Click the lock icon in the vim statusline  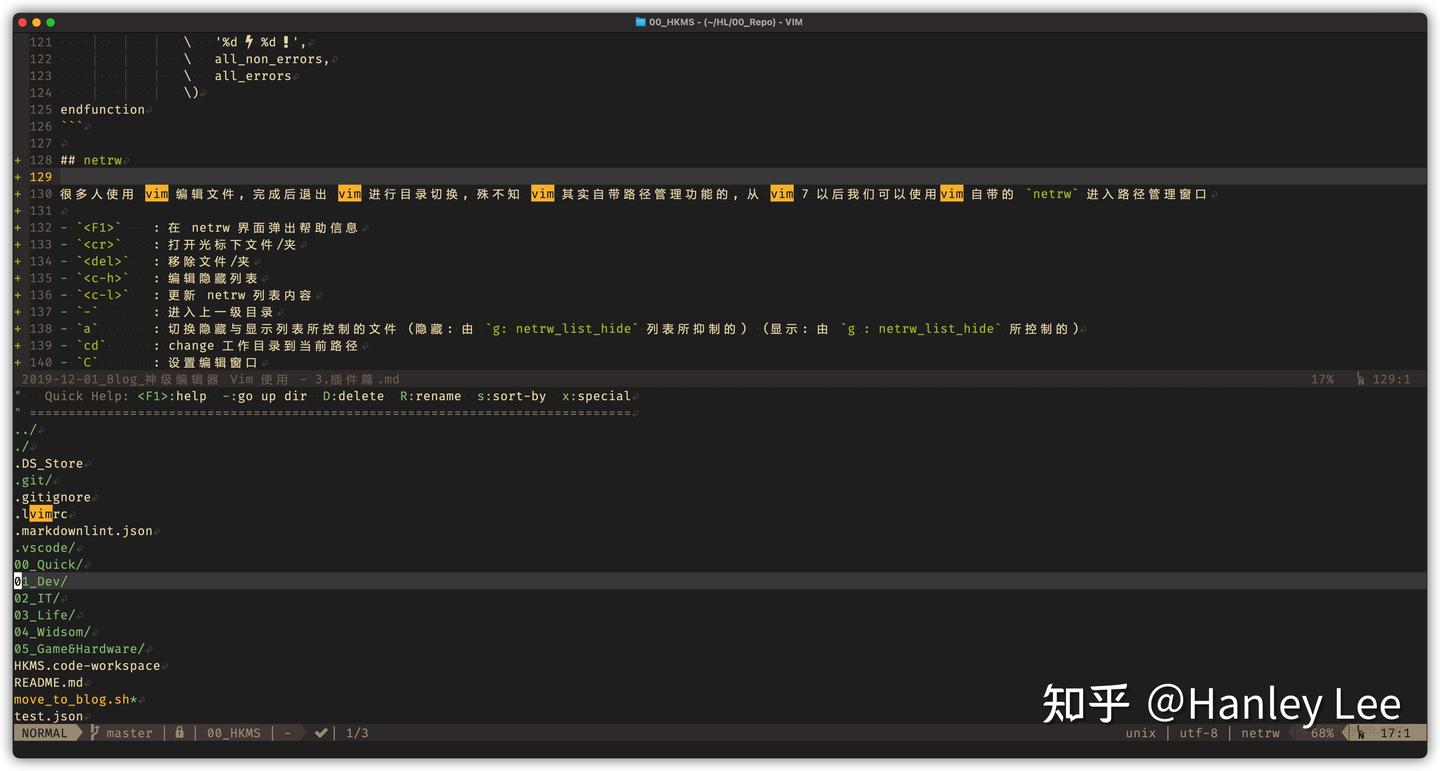pos(180,732)
